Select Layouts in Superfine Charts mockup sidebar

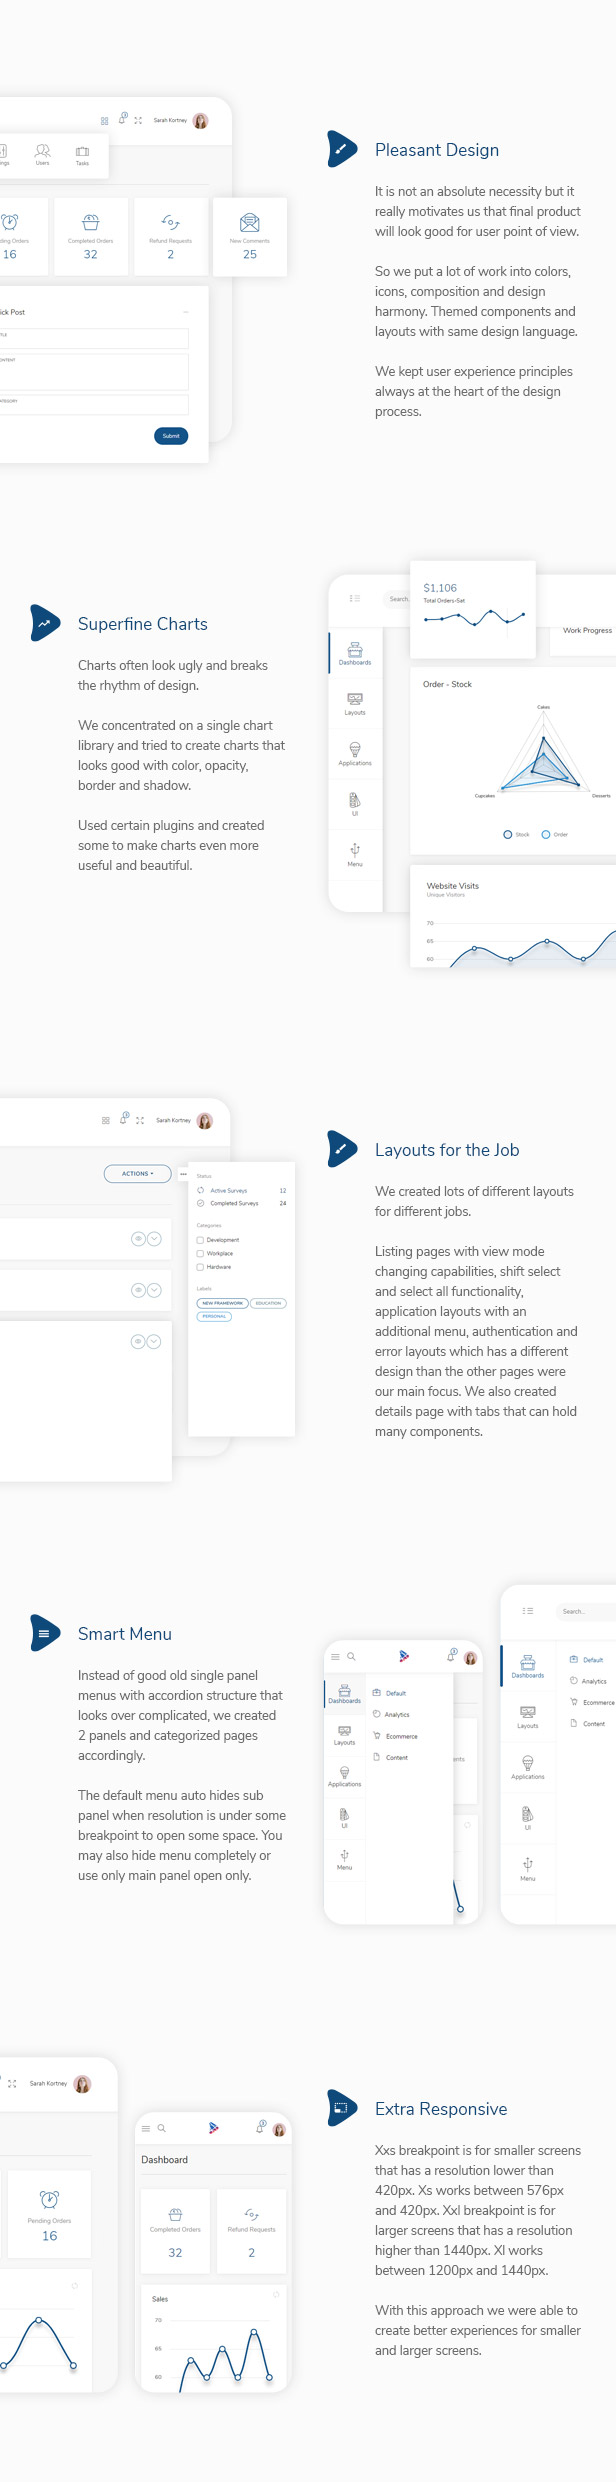[355, 704]
